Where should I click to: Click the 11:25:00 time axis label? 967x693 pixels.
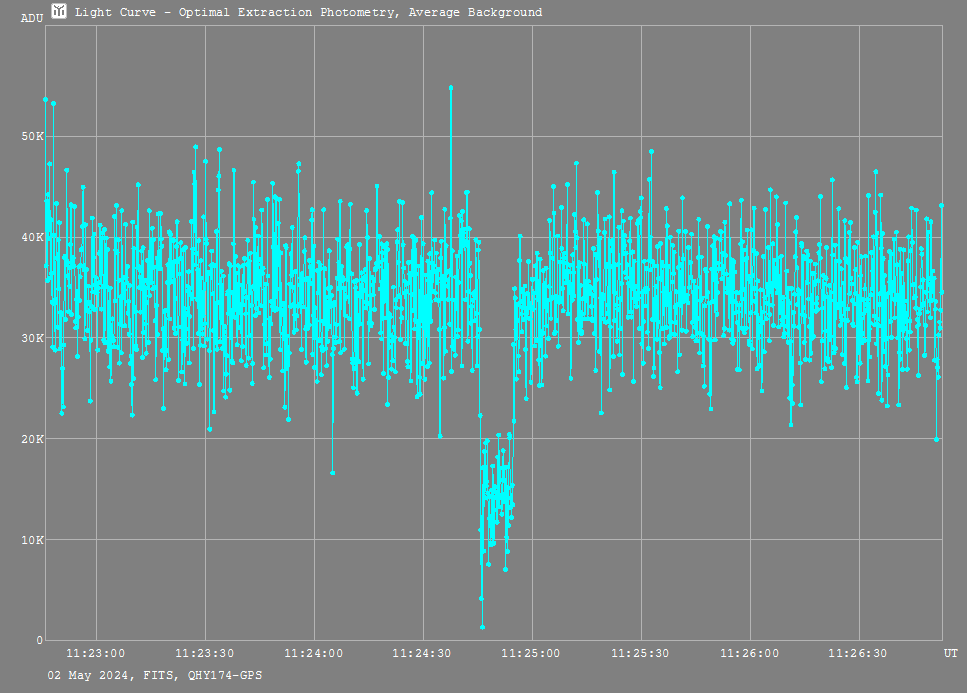[531, 654]
